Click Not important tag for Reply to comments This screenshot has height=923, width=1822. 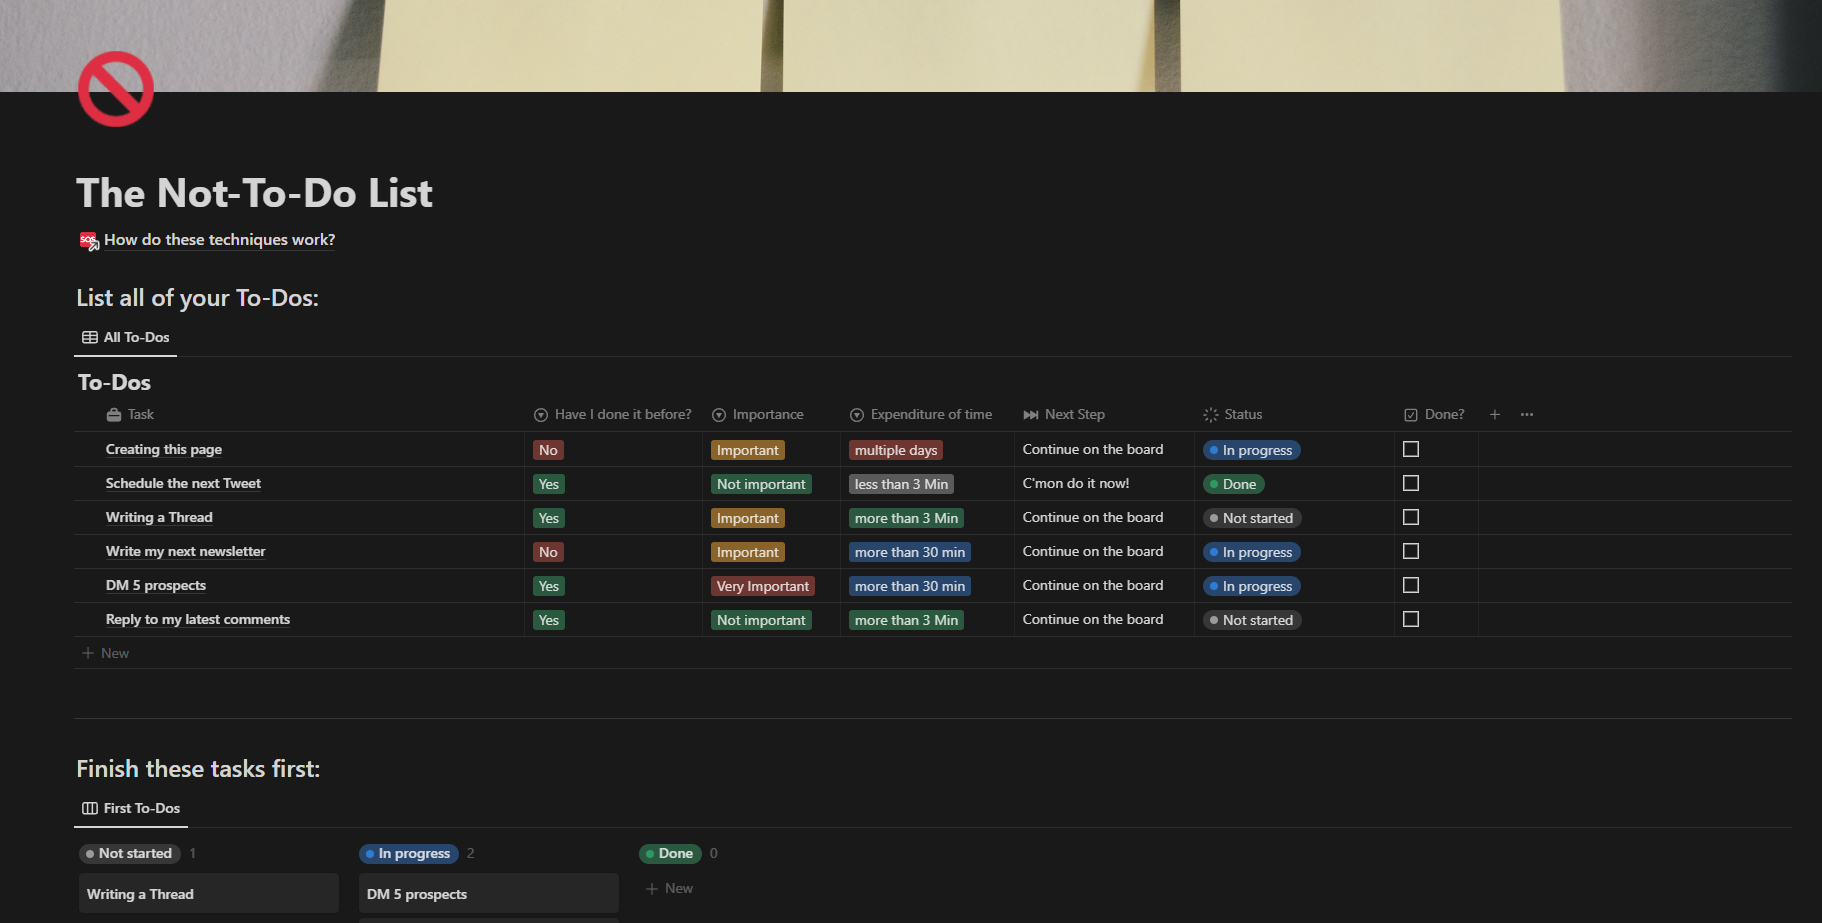(x=761, y=620)
